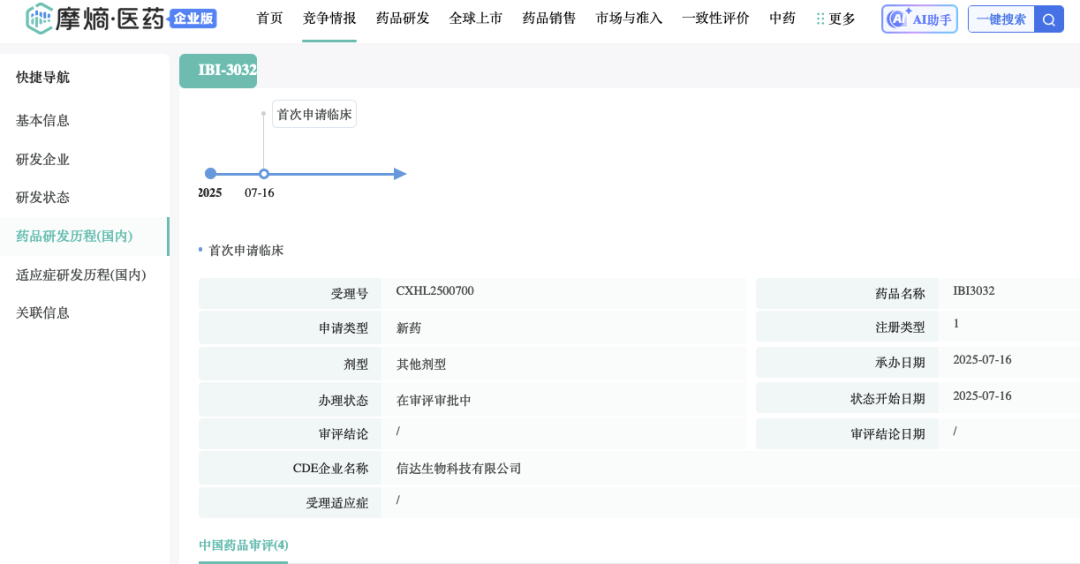The image size is (1080, 564).
Task: Go to 研发状态 in quick navigation
Action: pyautogui.click(x=43, y=198)
